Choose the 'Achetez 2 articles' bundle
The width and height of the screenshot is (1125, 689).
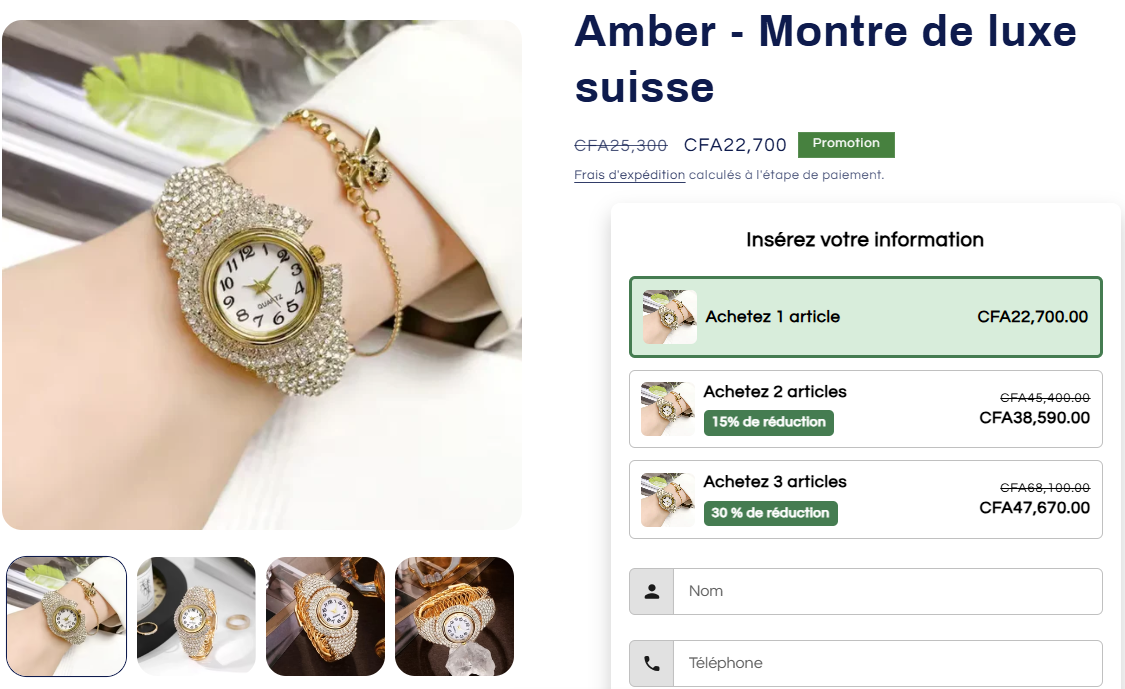click(x=865, y=409)
